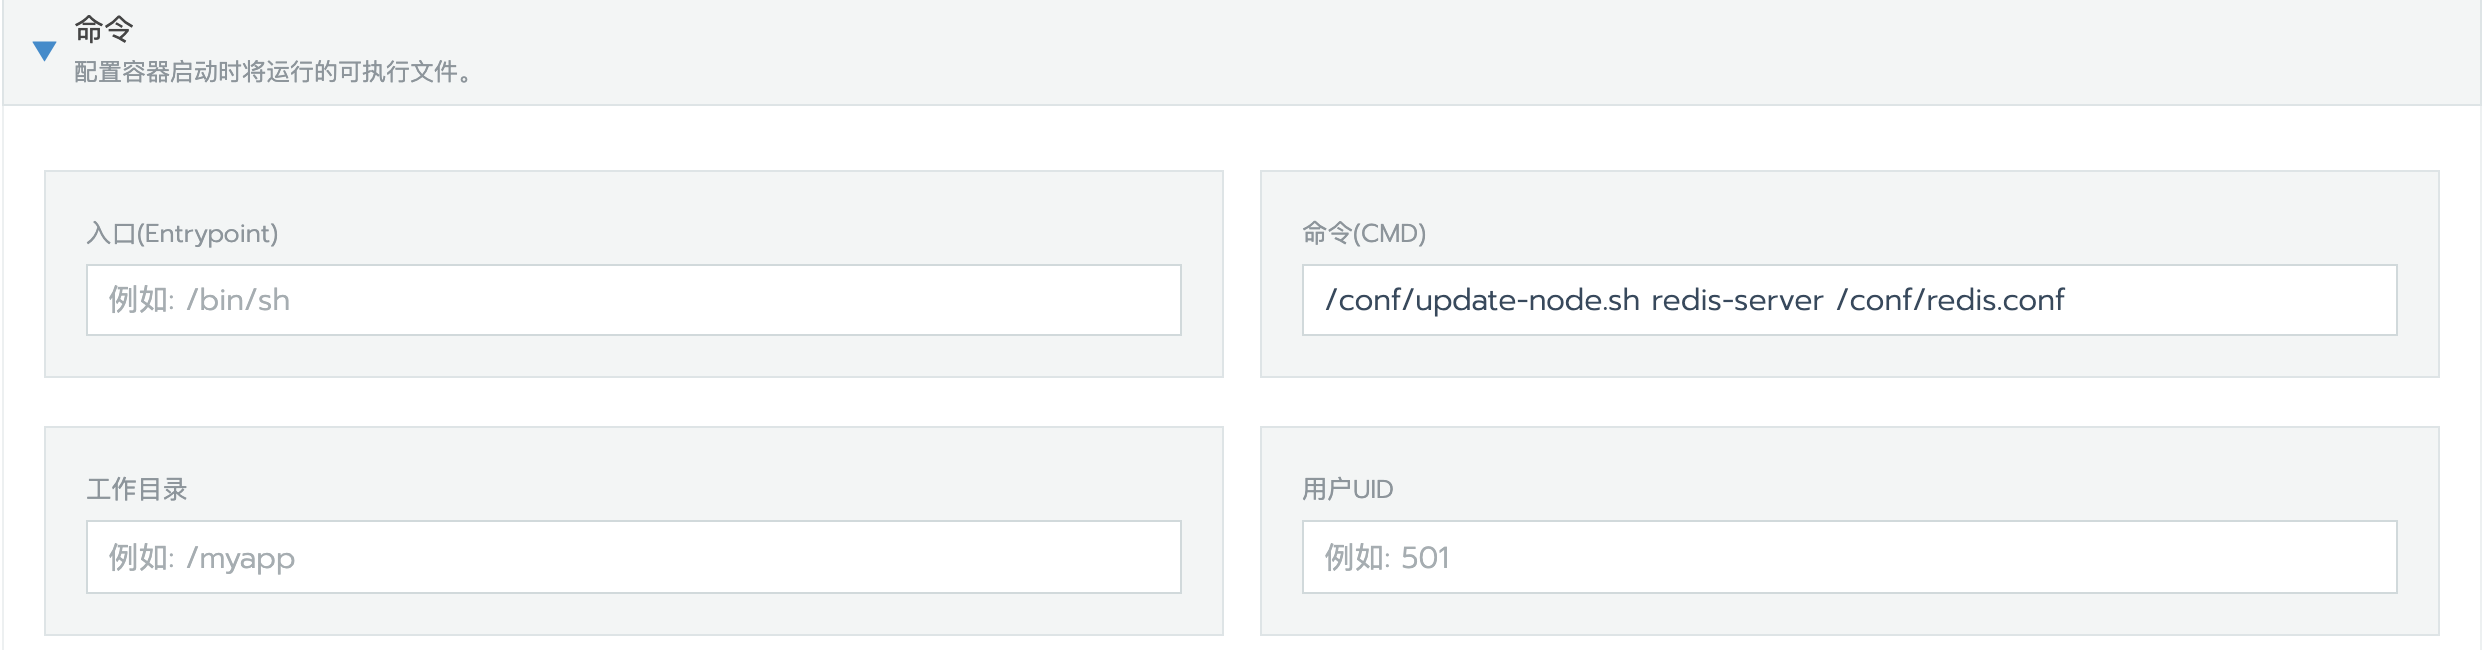Click the 用户UID label
This screenshot has height=650, width=2482.
pyautogui.click(x=1348, y=488)
